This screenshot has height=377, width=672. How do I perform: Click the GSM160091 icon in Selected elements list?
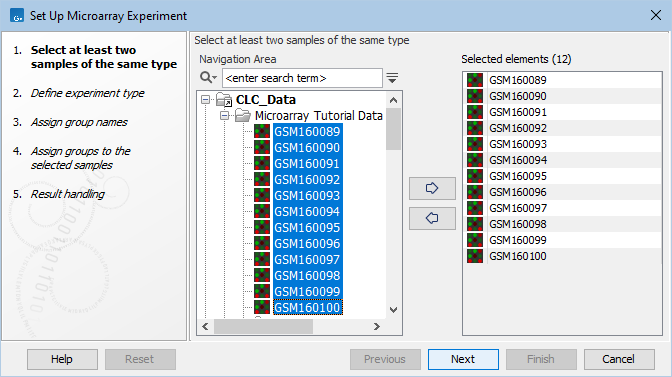(475, 112)
